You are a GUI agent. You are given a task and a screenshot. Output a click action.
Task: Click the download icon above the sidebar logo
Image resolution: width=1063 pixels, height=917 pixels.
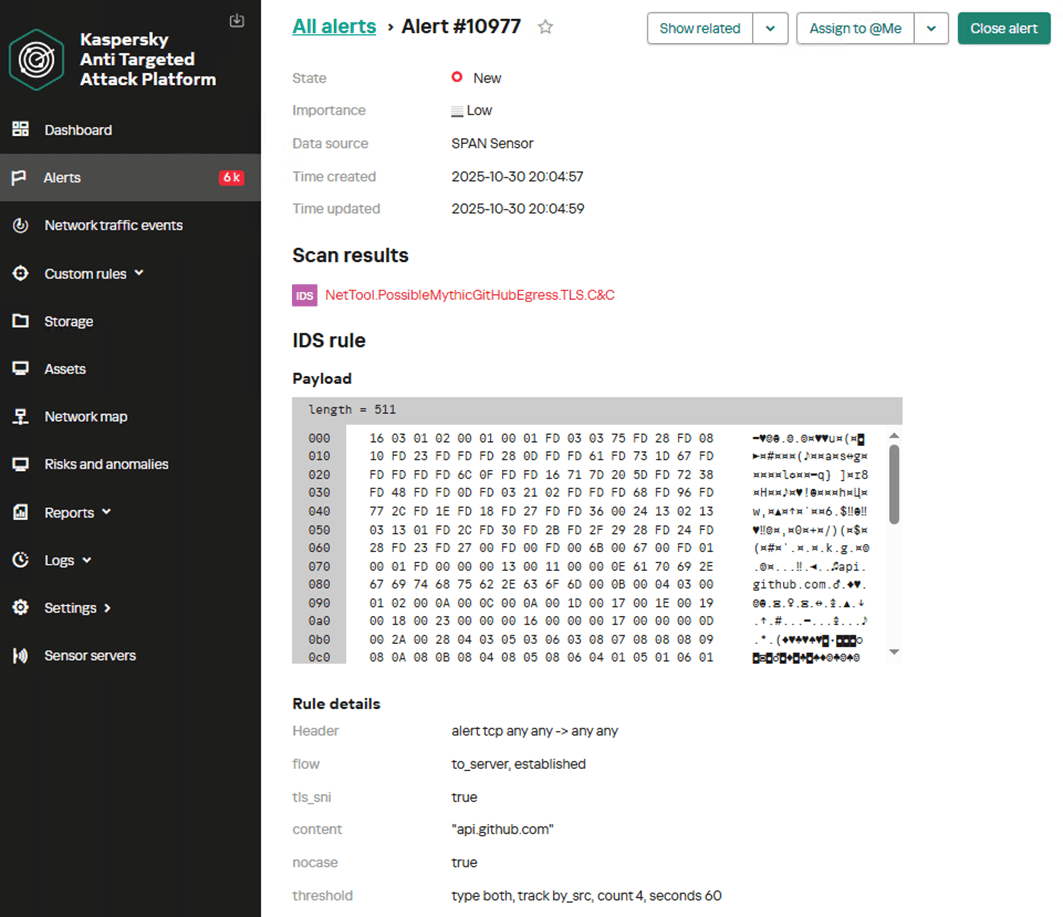point(237,20)
